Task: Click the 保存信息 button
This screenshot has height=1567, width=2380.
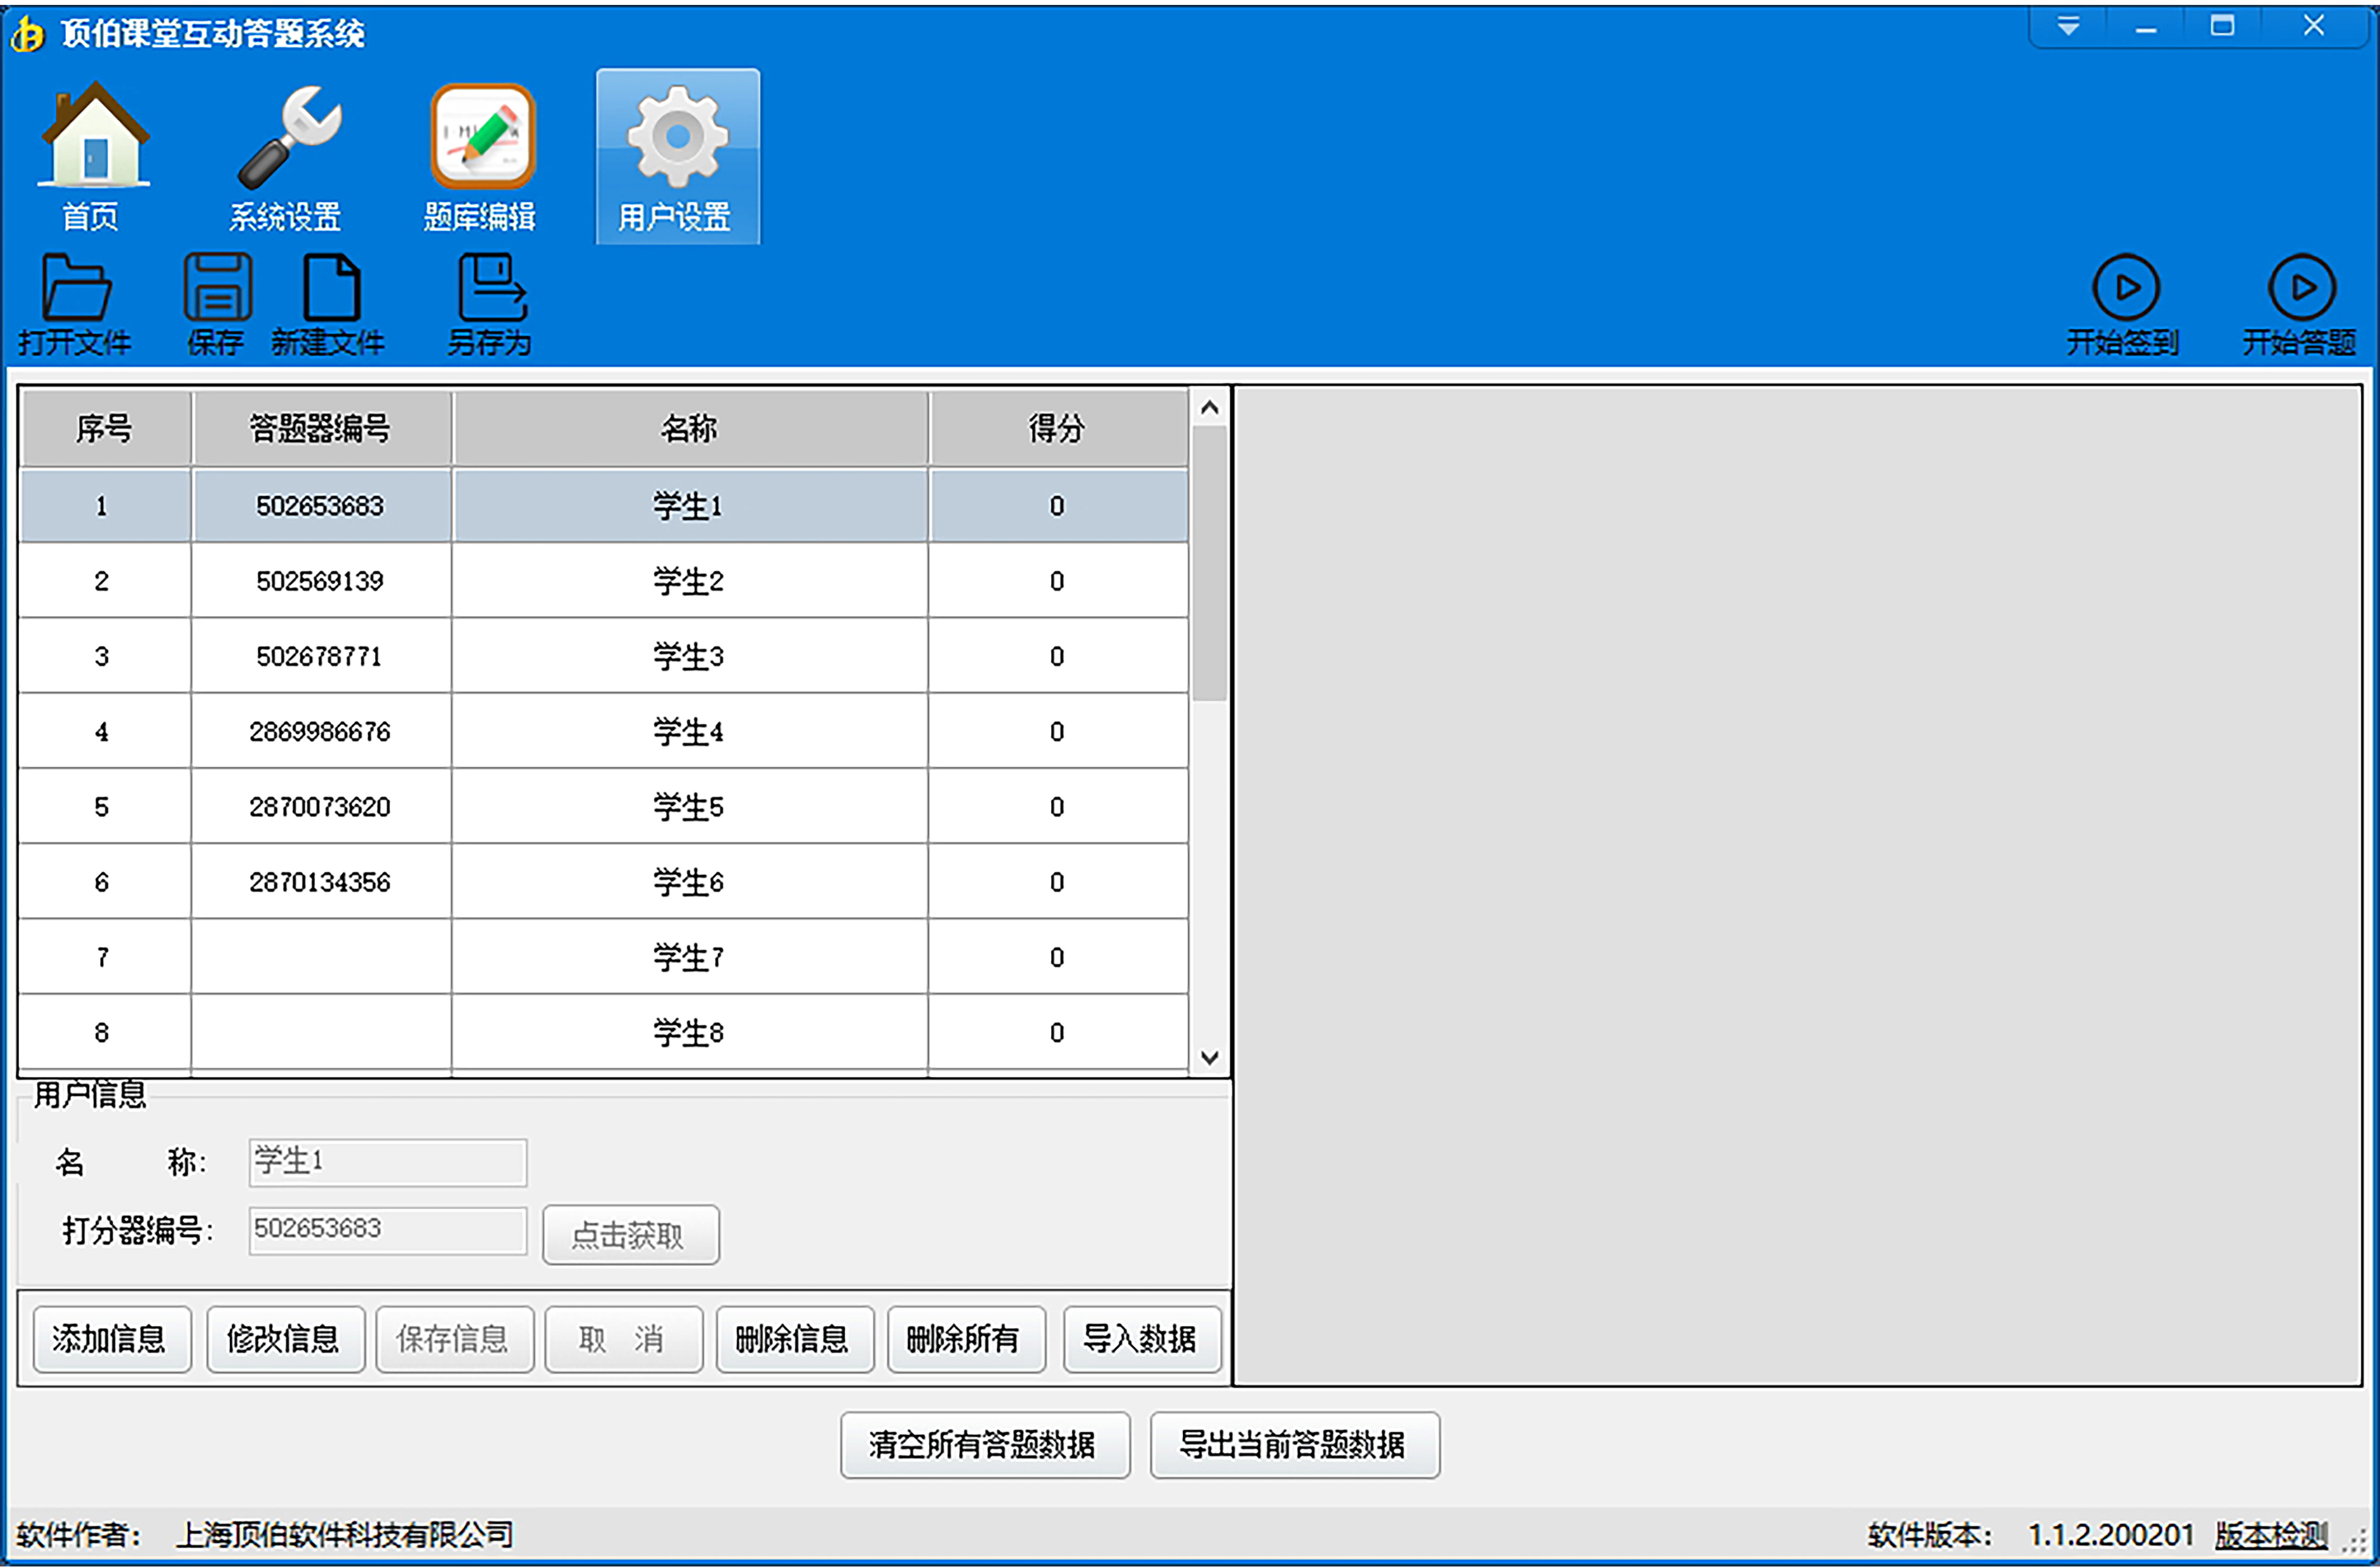Action: (x=454, y=1339)
